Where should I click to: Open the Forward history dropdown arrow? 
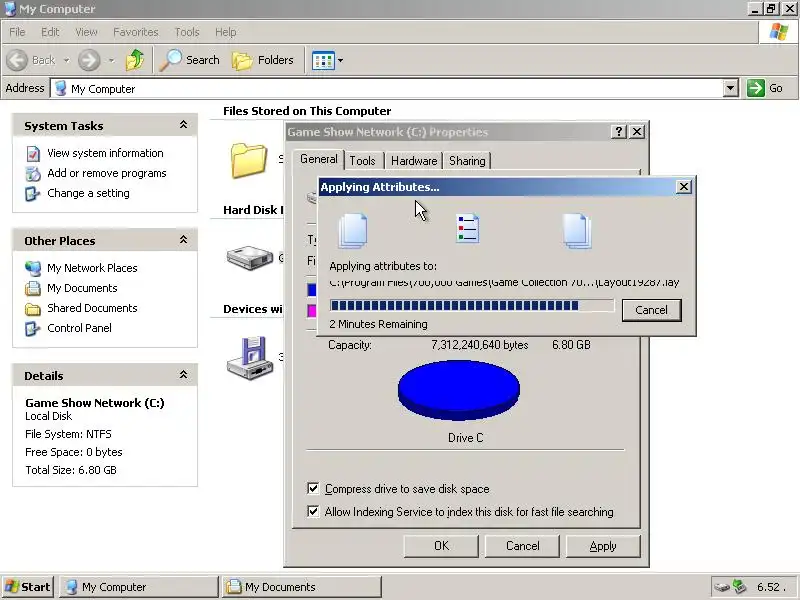[x=111, y=60]
